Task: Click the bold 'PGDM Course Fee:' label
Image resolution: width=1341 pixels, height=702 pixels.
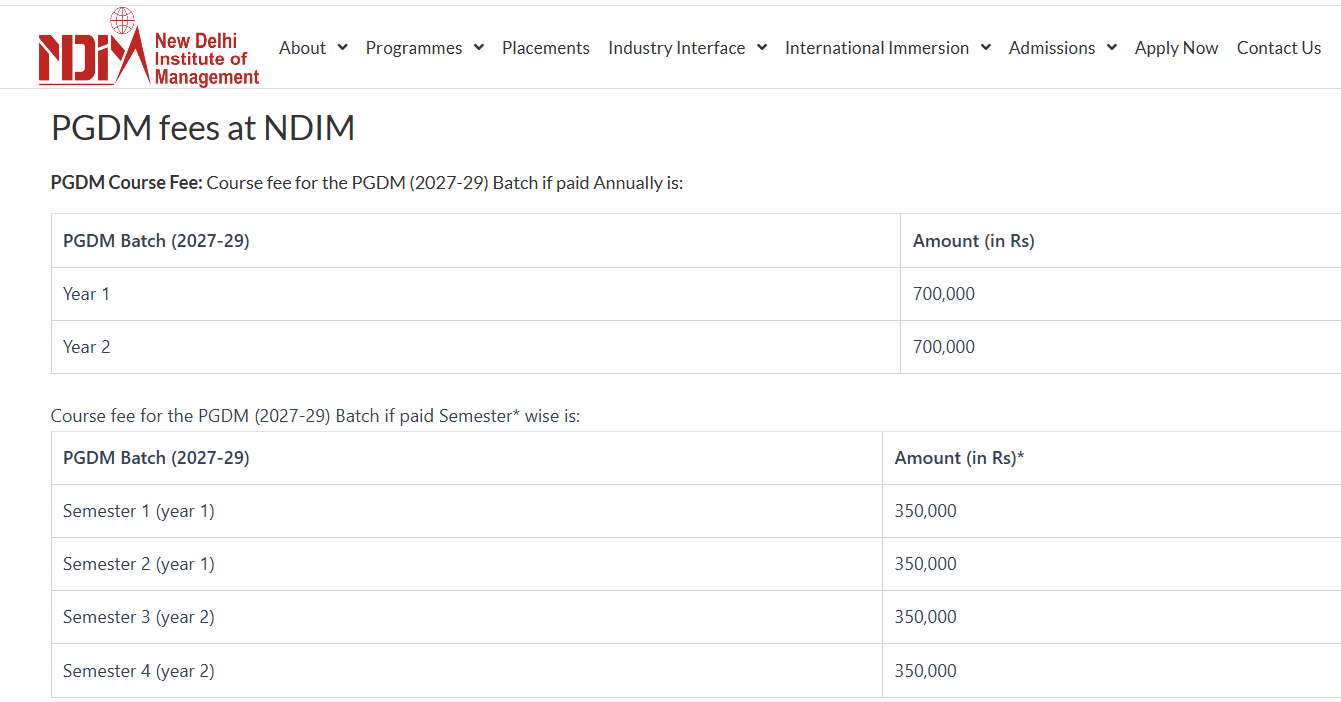Action: [x=127, y=183]
